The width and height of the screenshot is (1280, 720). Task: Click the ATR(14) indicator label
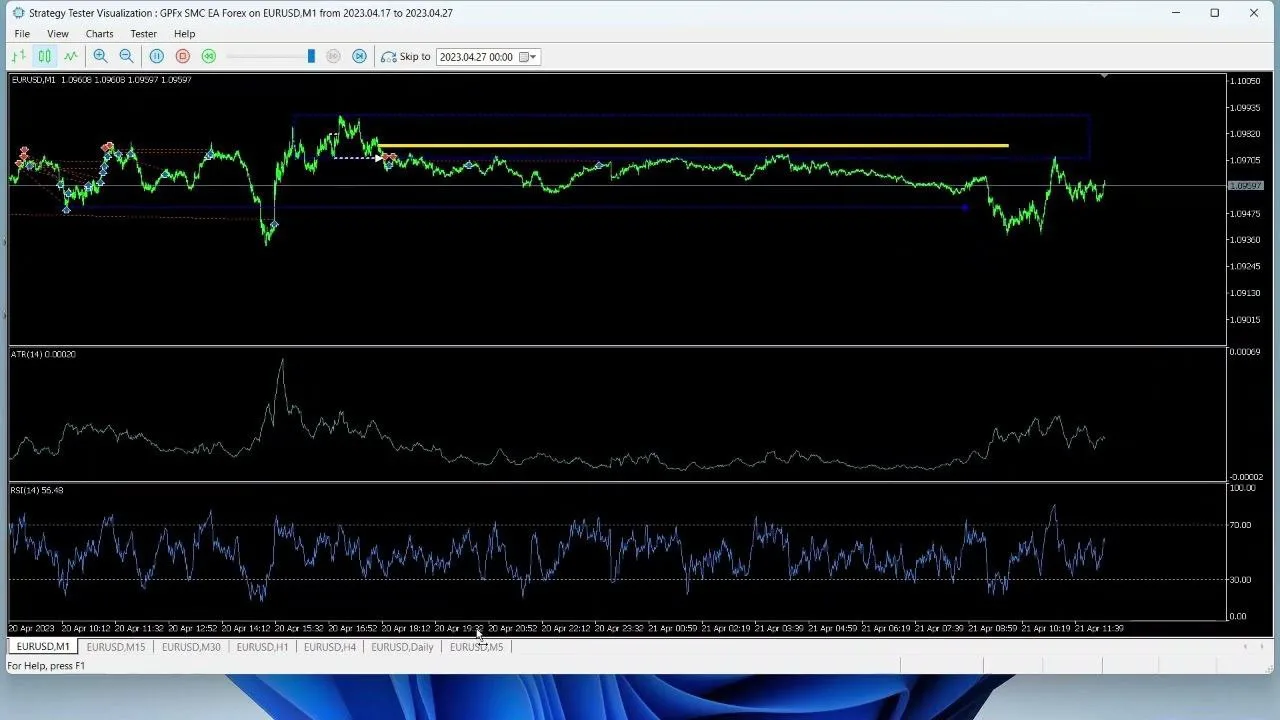(43, 354)
